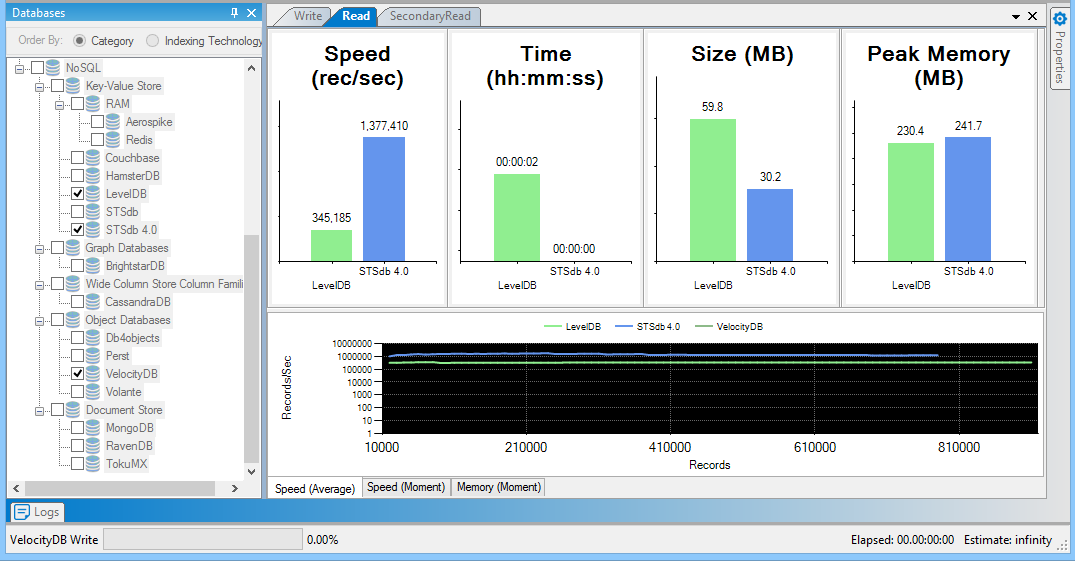Click the Logs panel icon
The image size is (1075, 561).
click(22, 512)
